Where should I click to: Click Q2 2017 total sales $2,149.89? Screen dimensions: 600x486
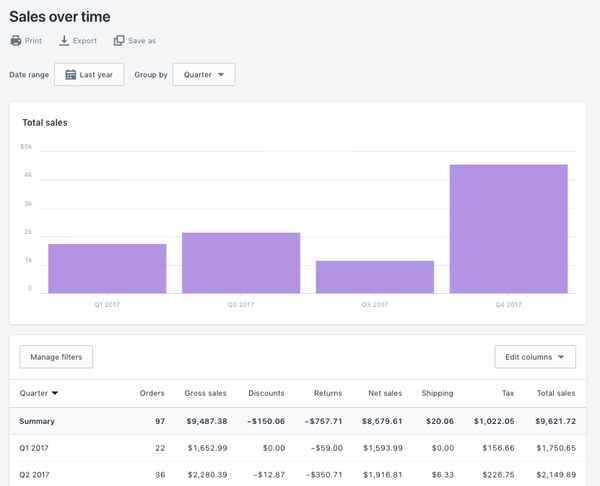(556, 475)
